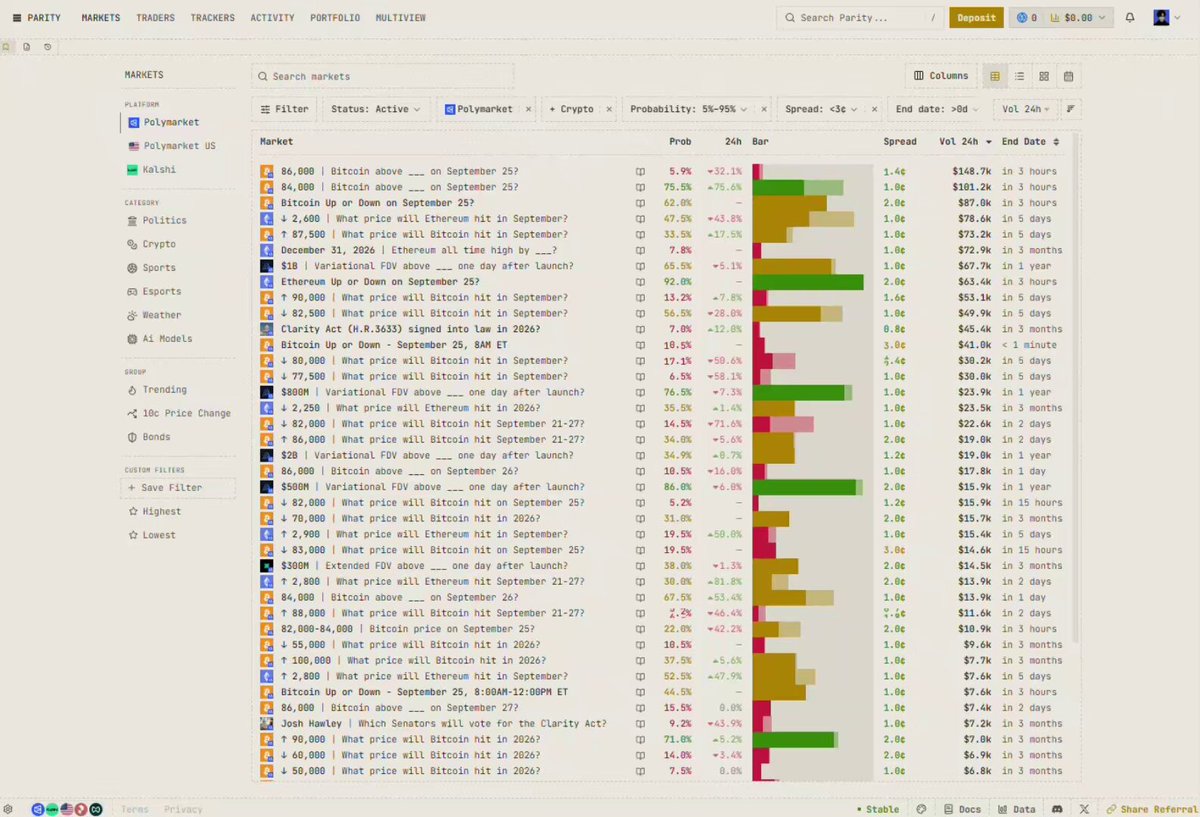
Task: Switch to table grid view
Action: [995, 76]
